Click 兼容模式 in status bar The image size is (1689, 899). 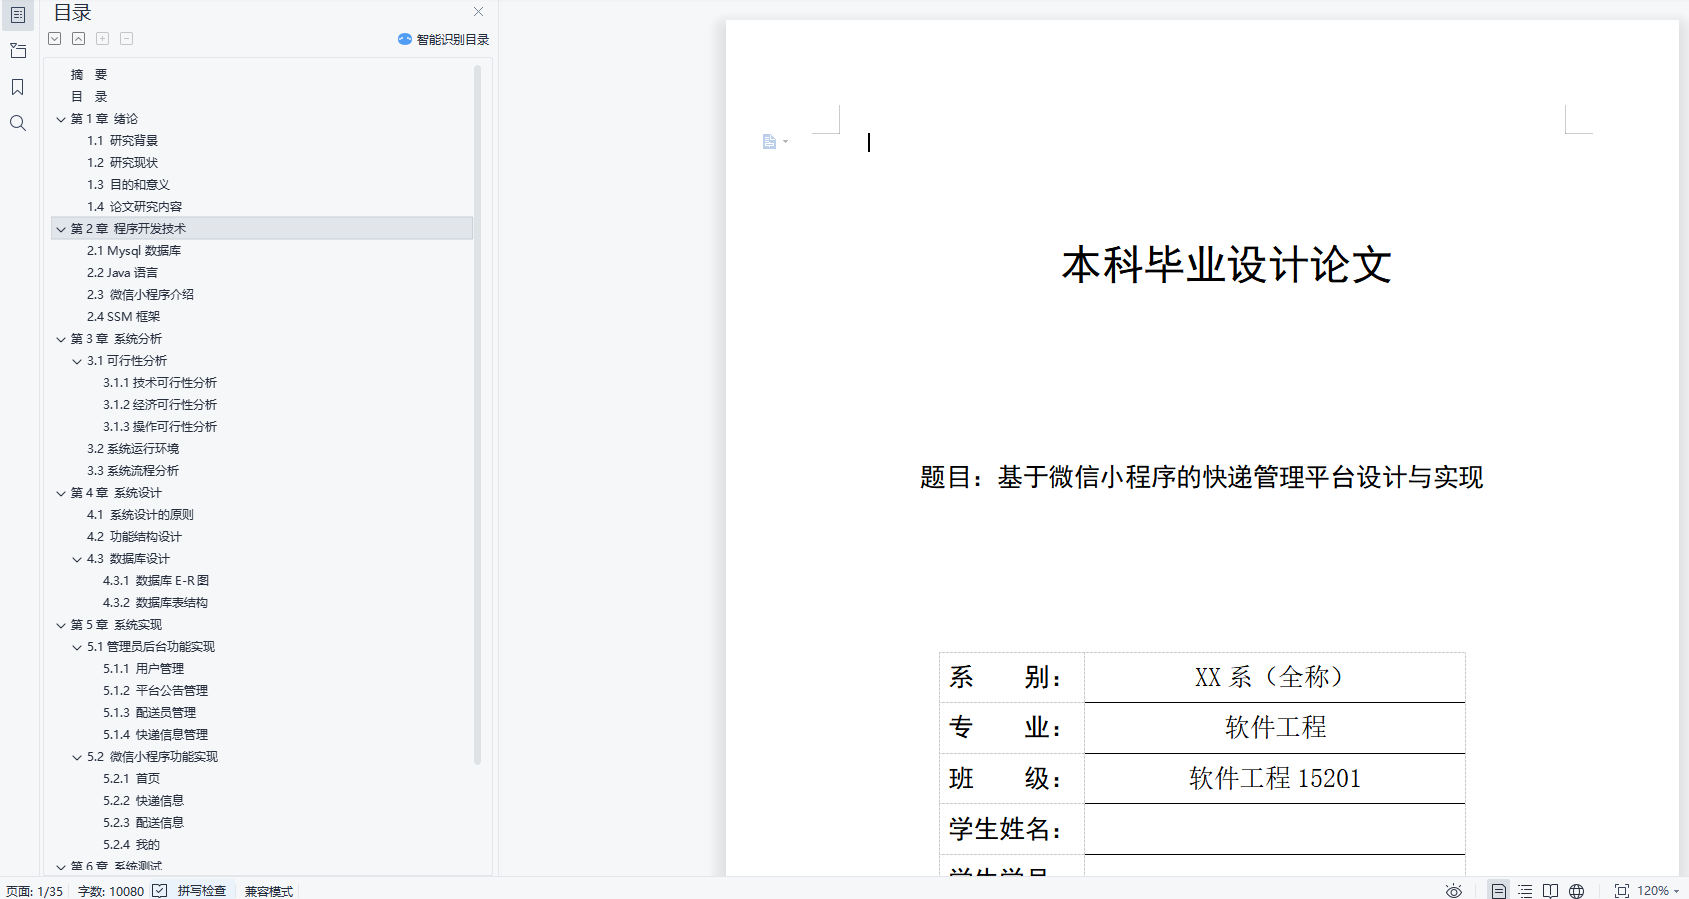click(x=269, y=891)
